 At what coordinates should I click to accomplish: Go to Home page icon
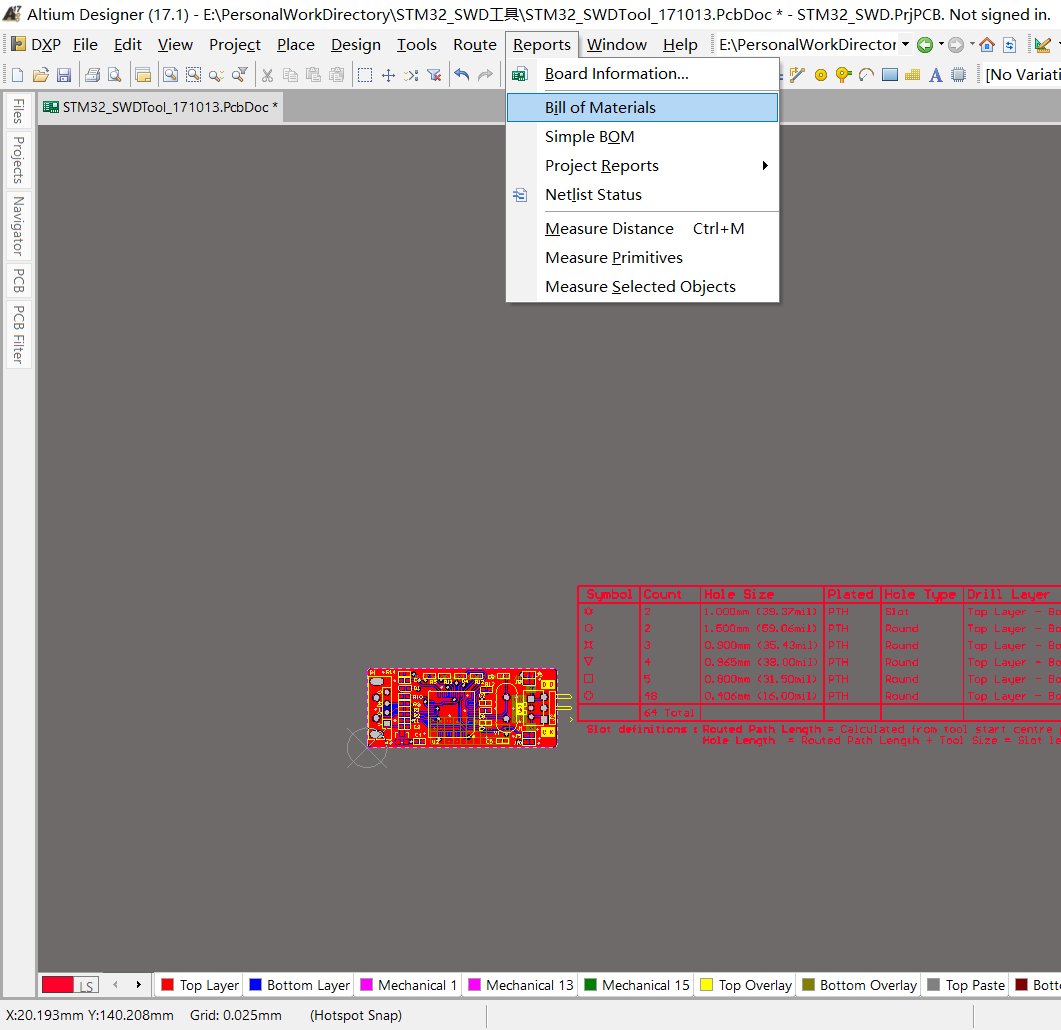click(987, 45)
